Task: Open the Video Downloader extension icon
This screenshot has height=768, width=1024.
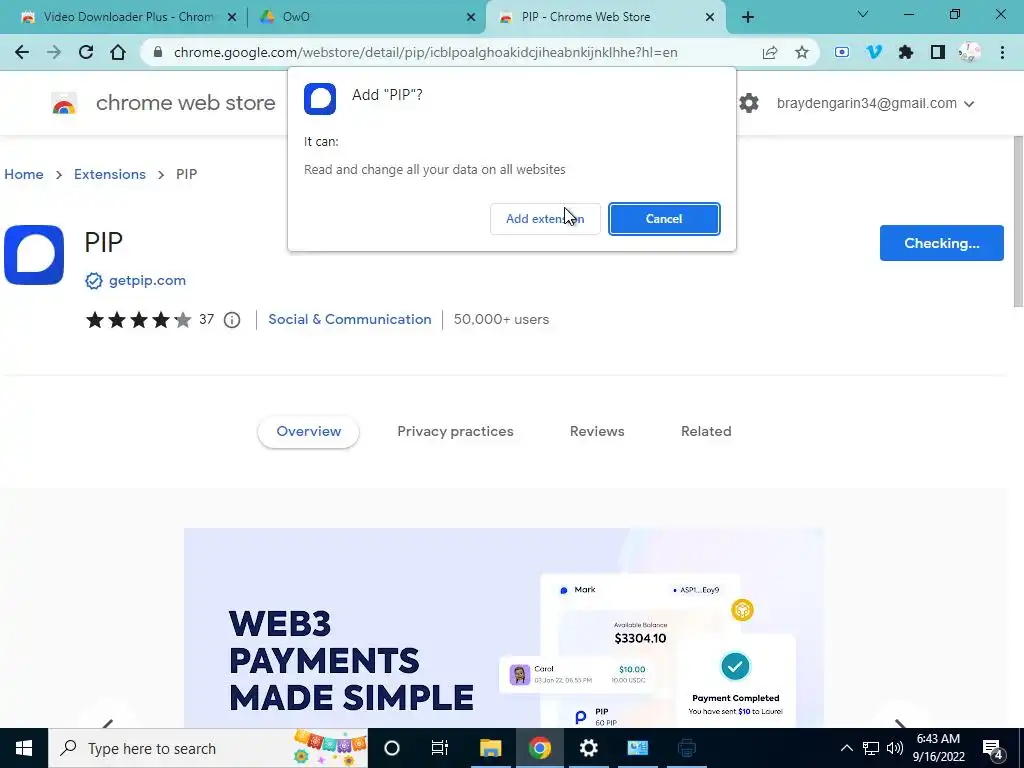Action: tap(842, 52)
